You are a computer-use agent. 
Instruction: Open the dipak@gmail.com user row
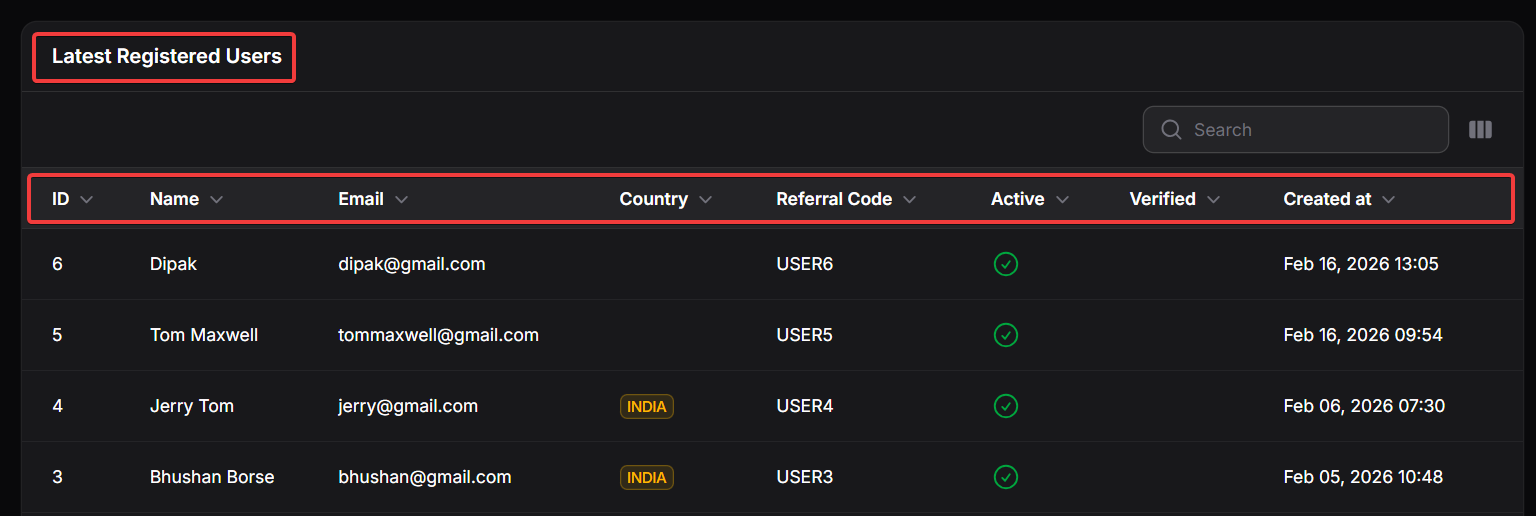click(x=411, y=264)
